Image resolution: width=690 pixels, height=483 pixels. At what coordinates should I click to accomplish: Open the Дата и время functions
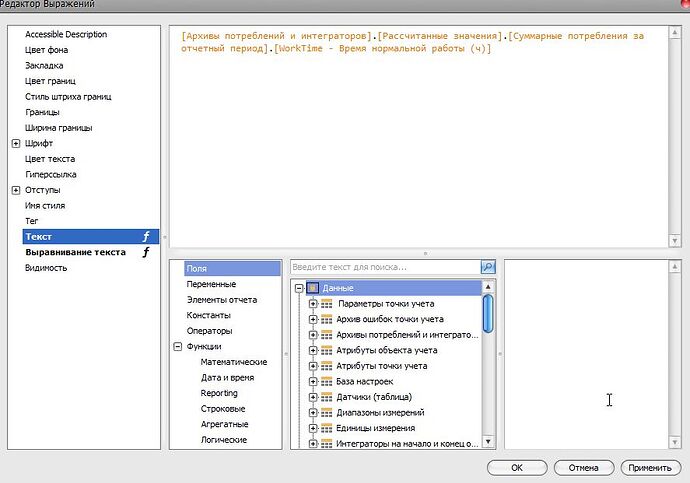(x=228, y=377)
